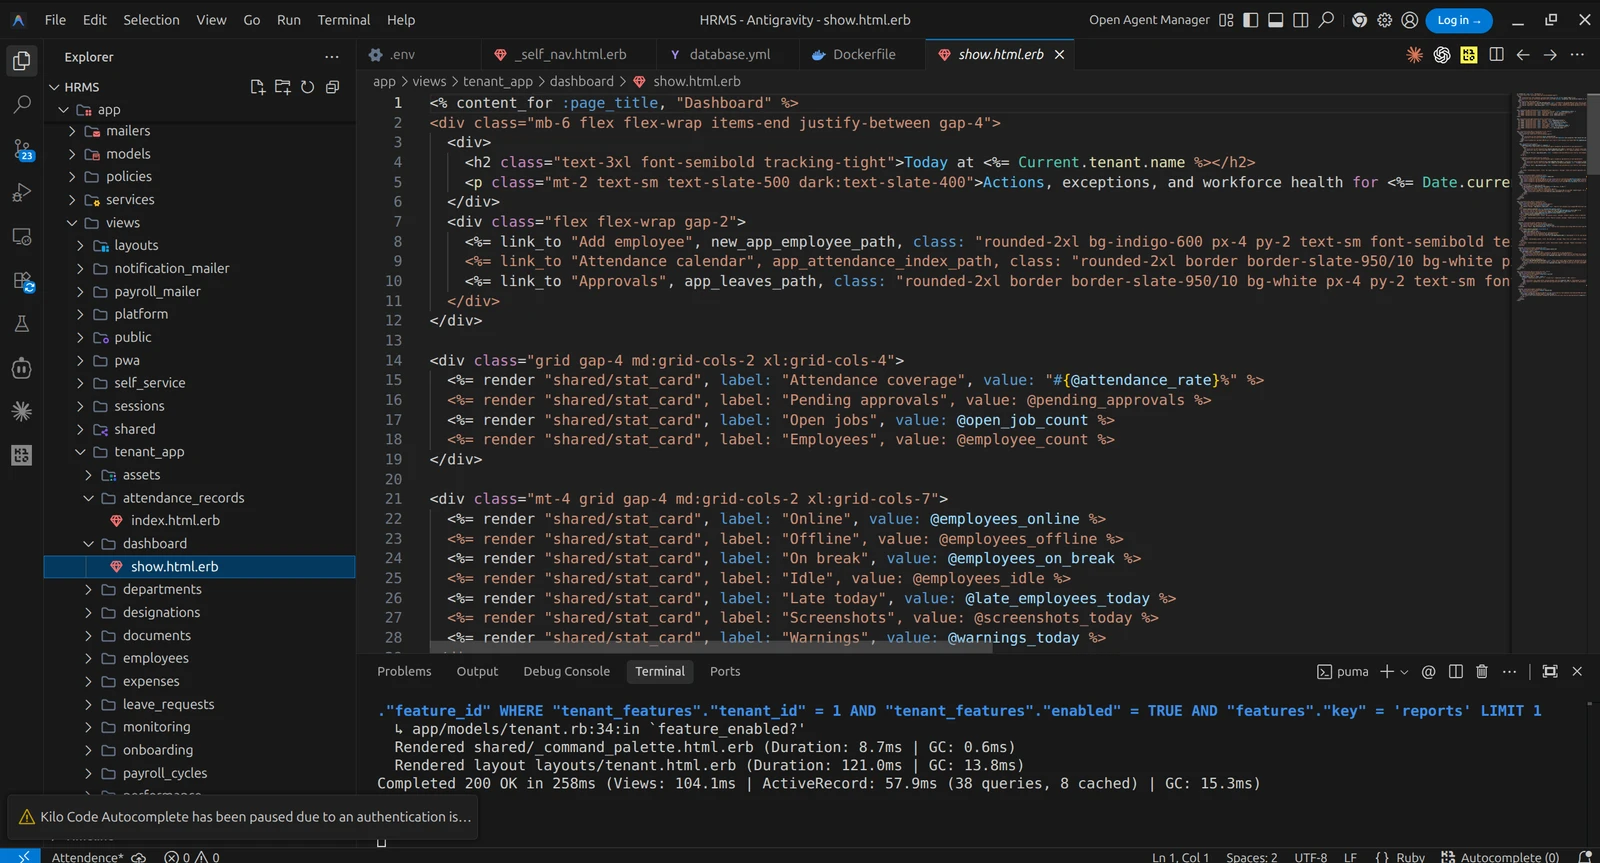Create a new folder in HRMS explorer

coord(282,87)
